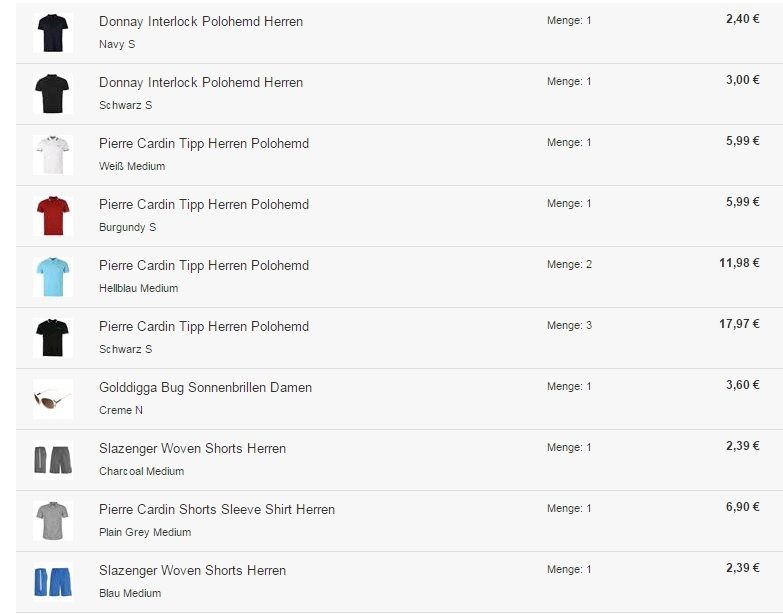Click the Golddigga sunglasses image
This screenshot has height=614, width=783.
[x=52, y=400]
